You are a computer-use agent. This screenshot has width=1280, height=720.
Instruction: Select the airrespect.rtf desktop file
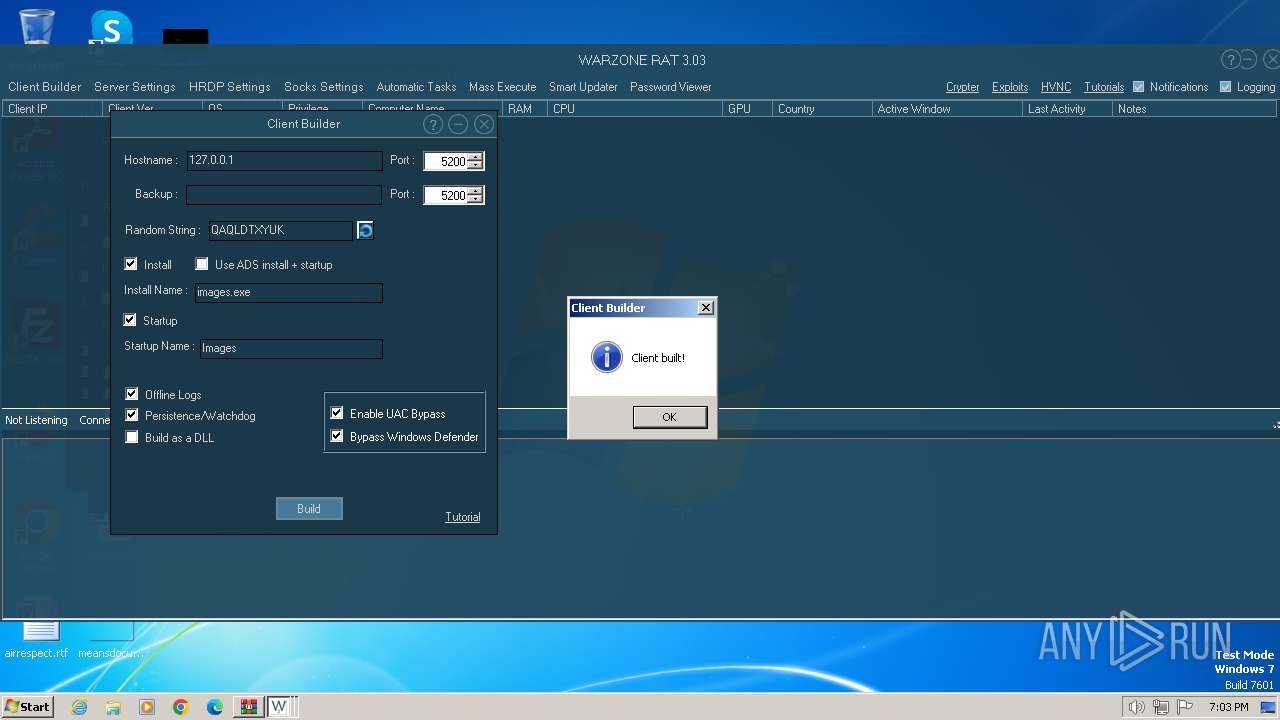tap(37, 640)
